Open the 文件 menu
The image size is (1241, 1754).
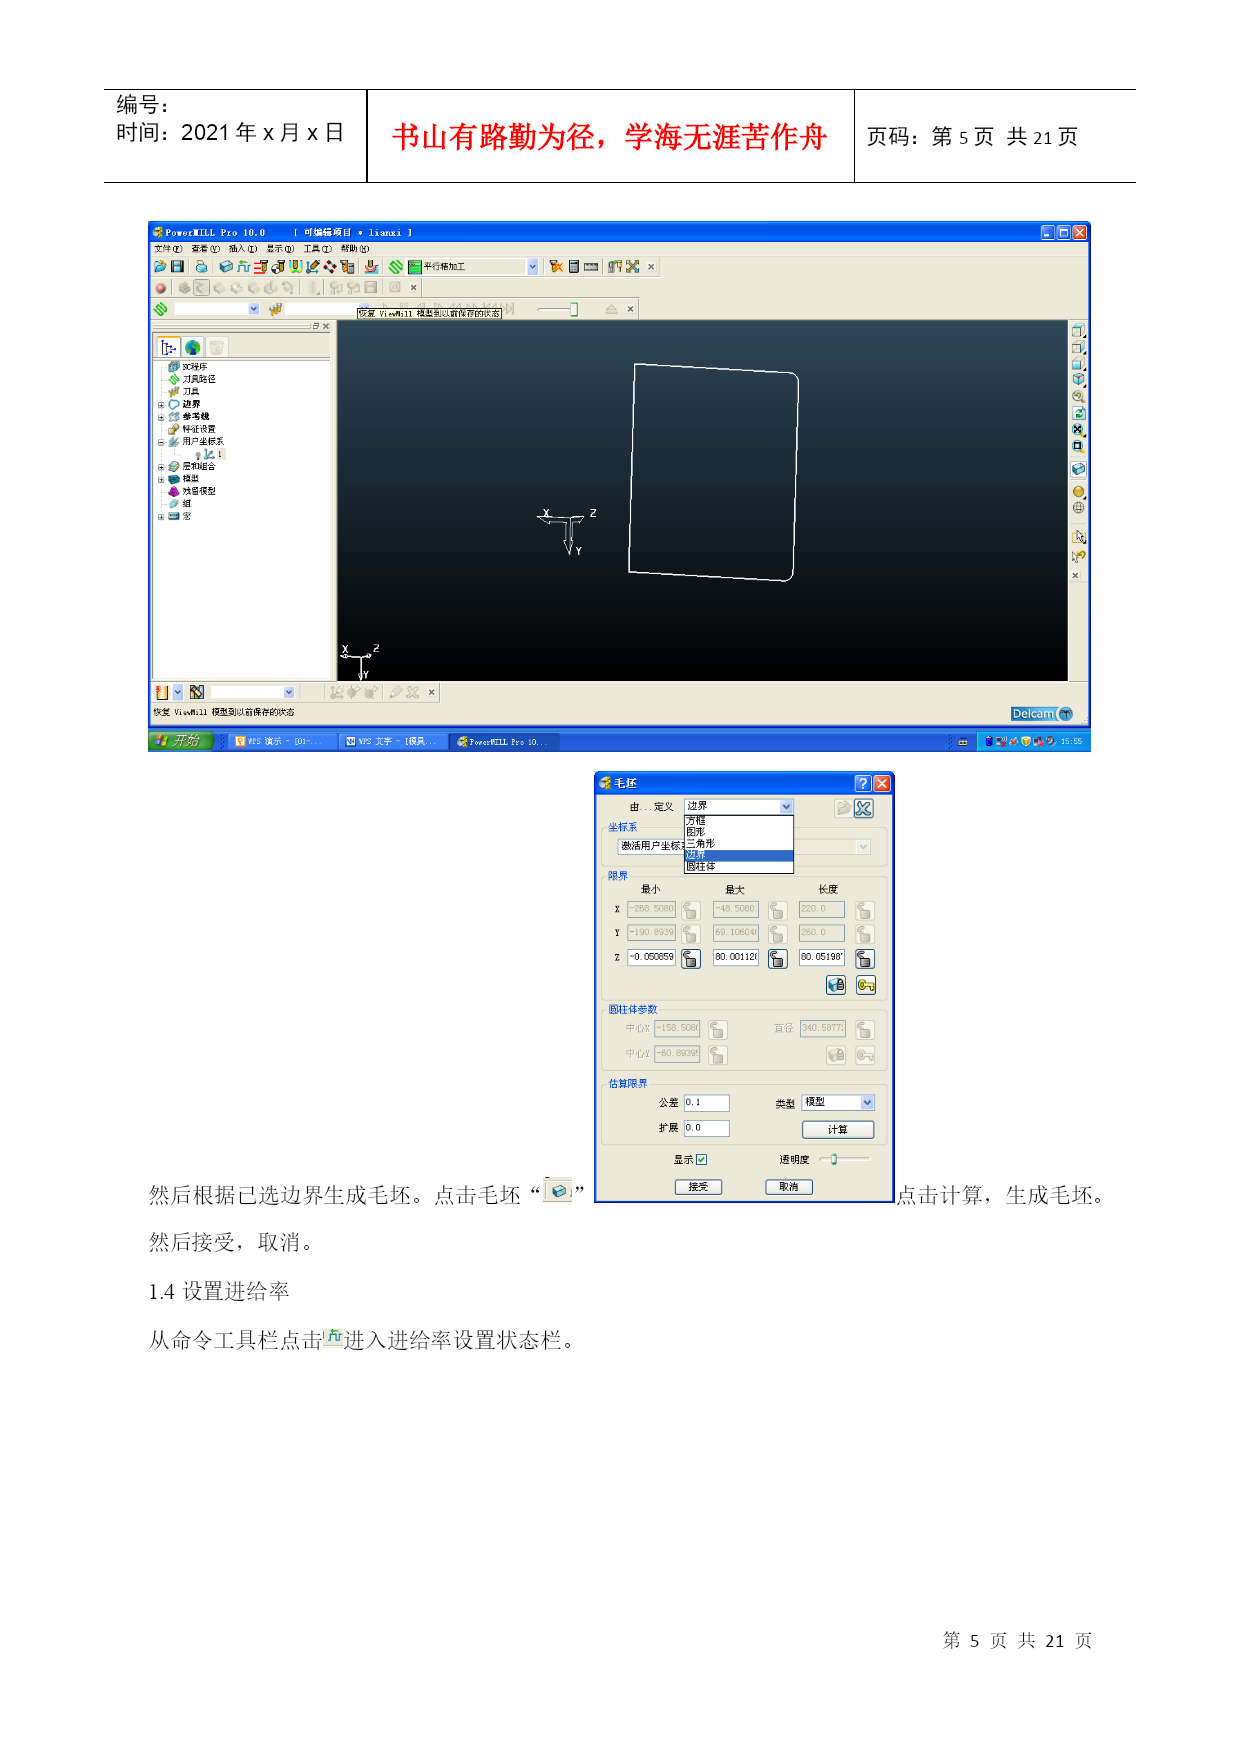click(x=168, y=249)
